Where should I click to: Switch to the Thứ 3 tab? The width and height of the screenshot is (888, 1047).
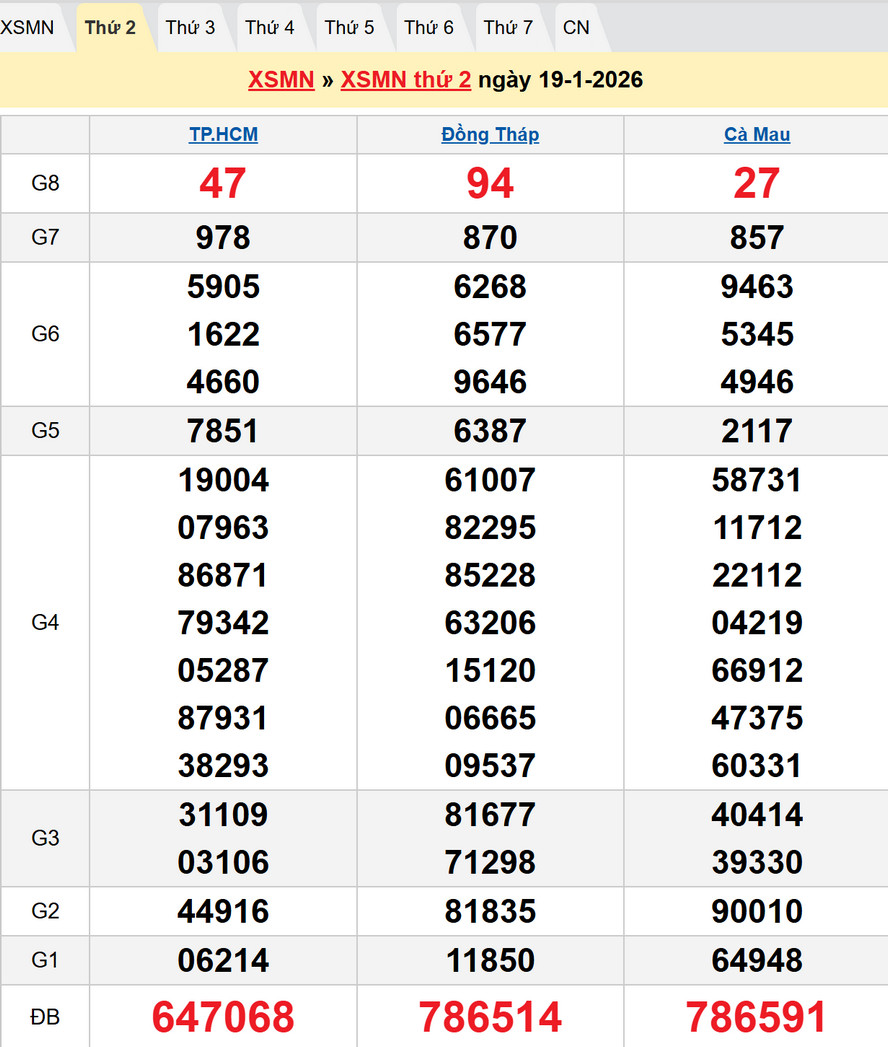(x=190, y=27)
